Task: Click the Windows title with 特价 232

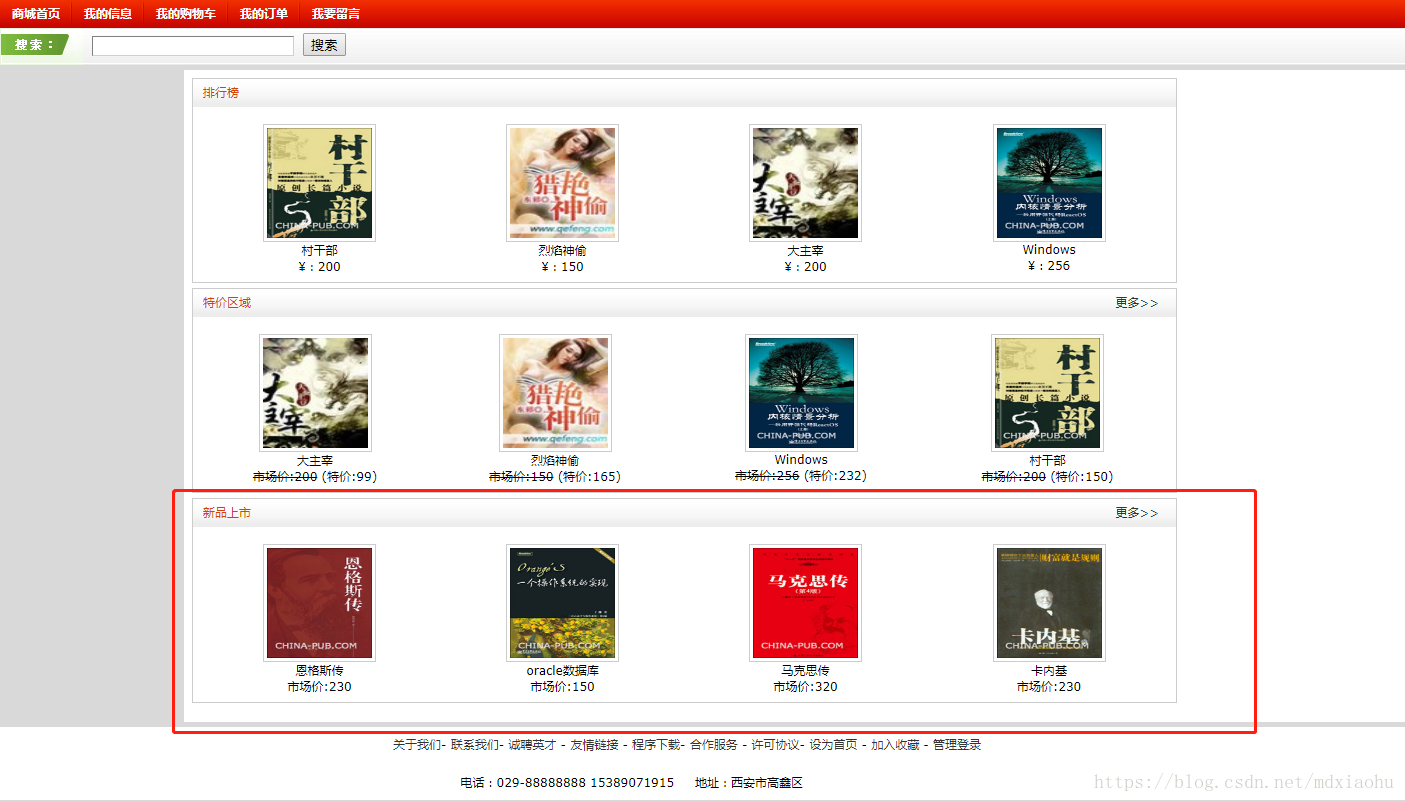Action: coord(801,460)
